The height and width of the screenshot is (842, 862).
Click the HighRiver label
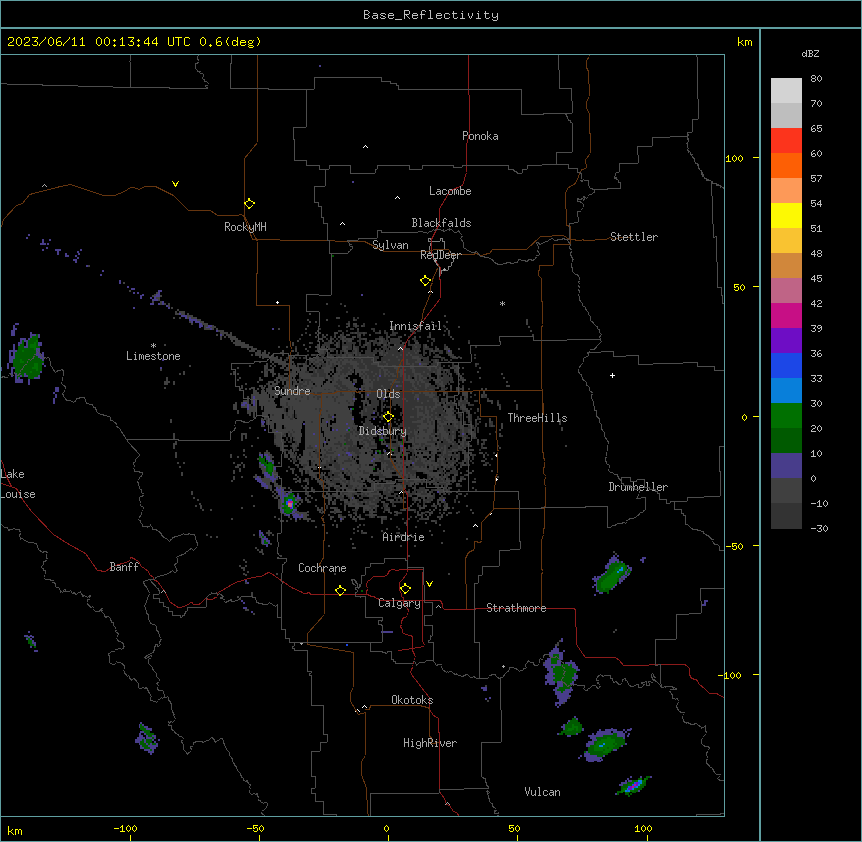430,743
